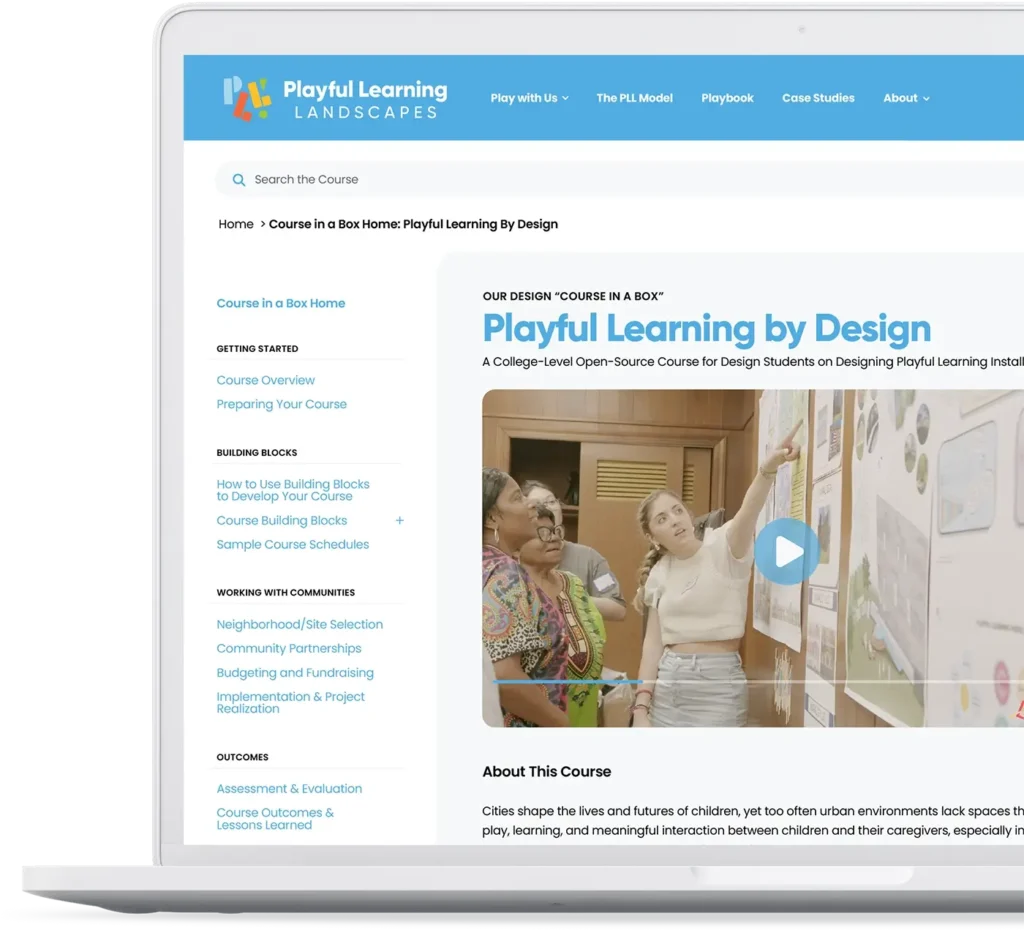This screenshot has width=1024, height=930.
Task: Click the Playful Learning Landscapes logo
Action: click(x=334, y=98)
